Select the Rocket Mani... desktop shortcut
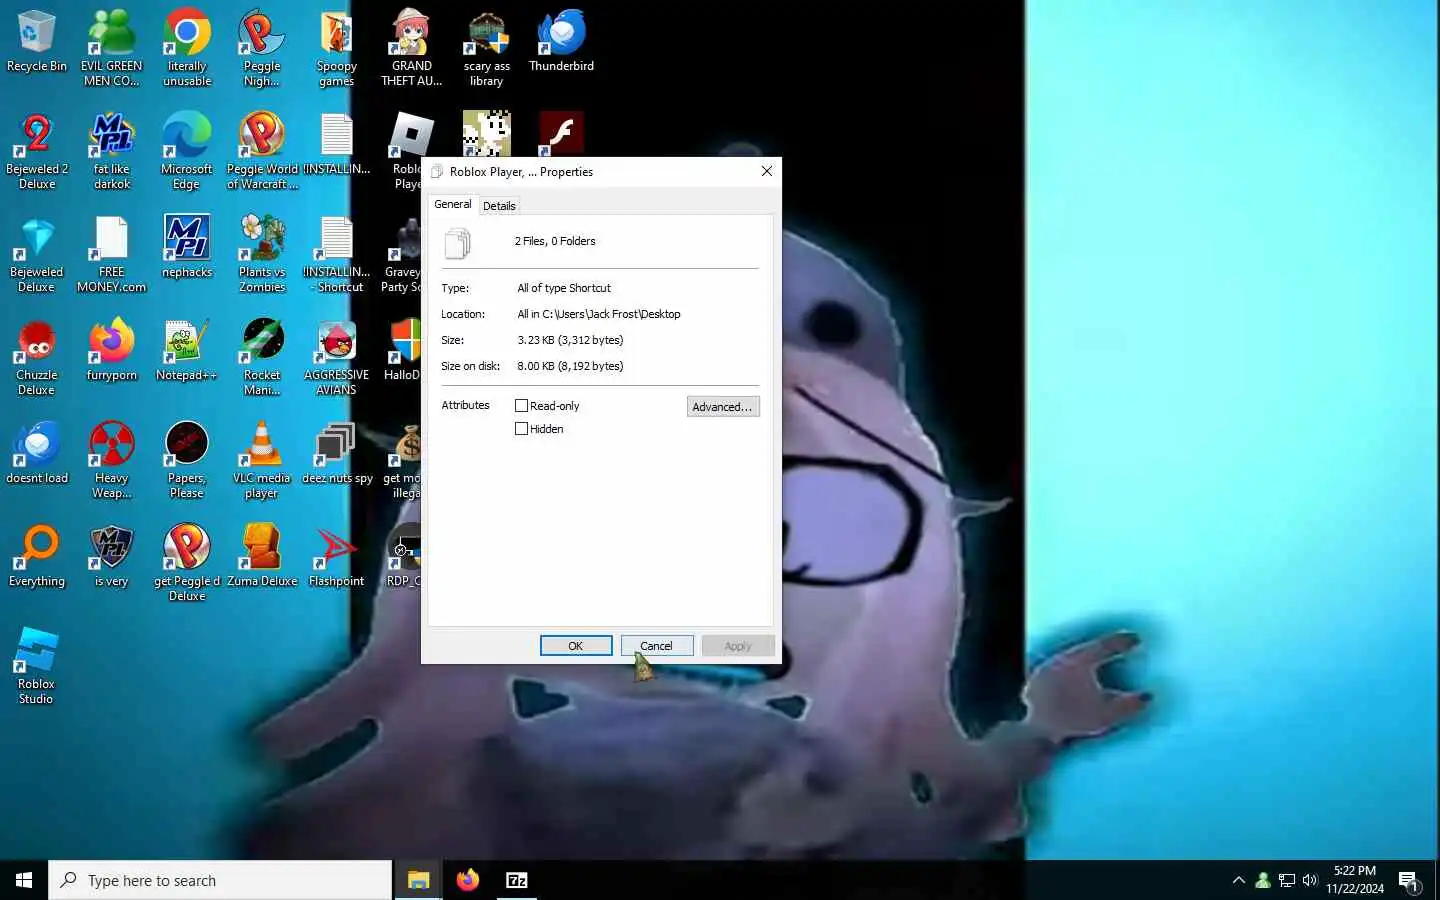 pyautogui.click(x=262, y=357)
